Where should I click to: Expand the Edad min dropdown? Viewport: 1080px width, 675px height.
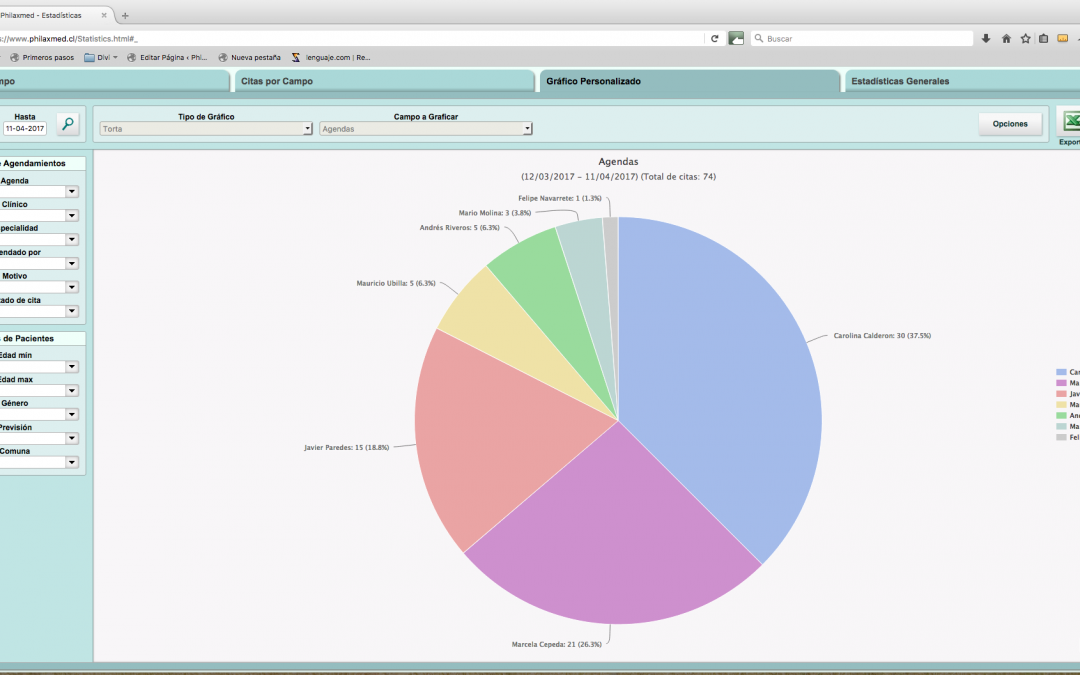72,366
